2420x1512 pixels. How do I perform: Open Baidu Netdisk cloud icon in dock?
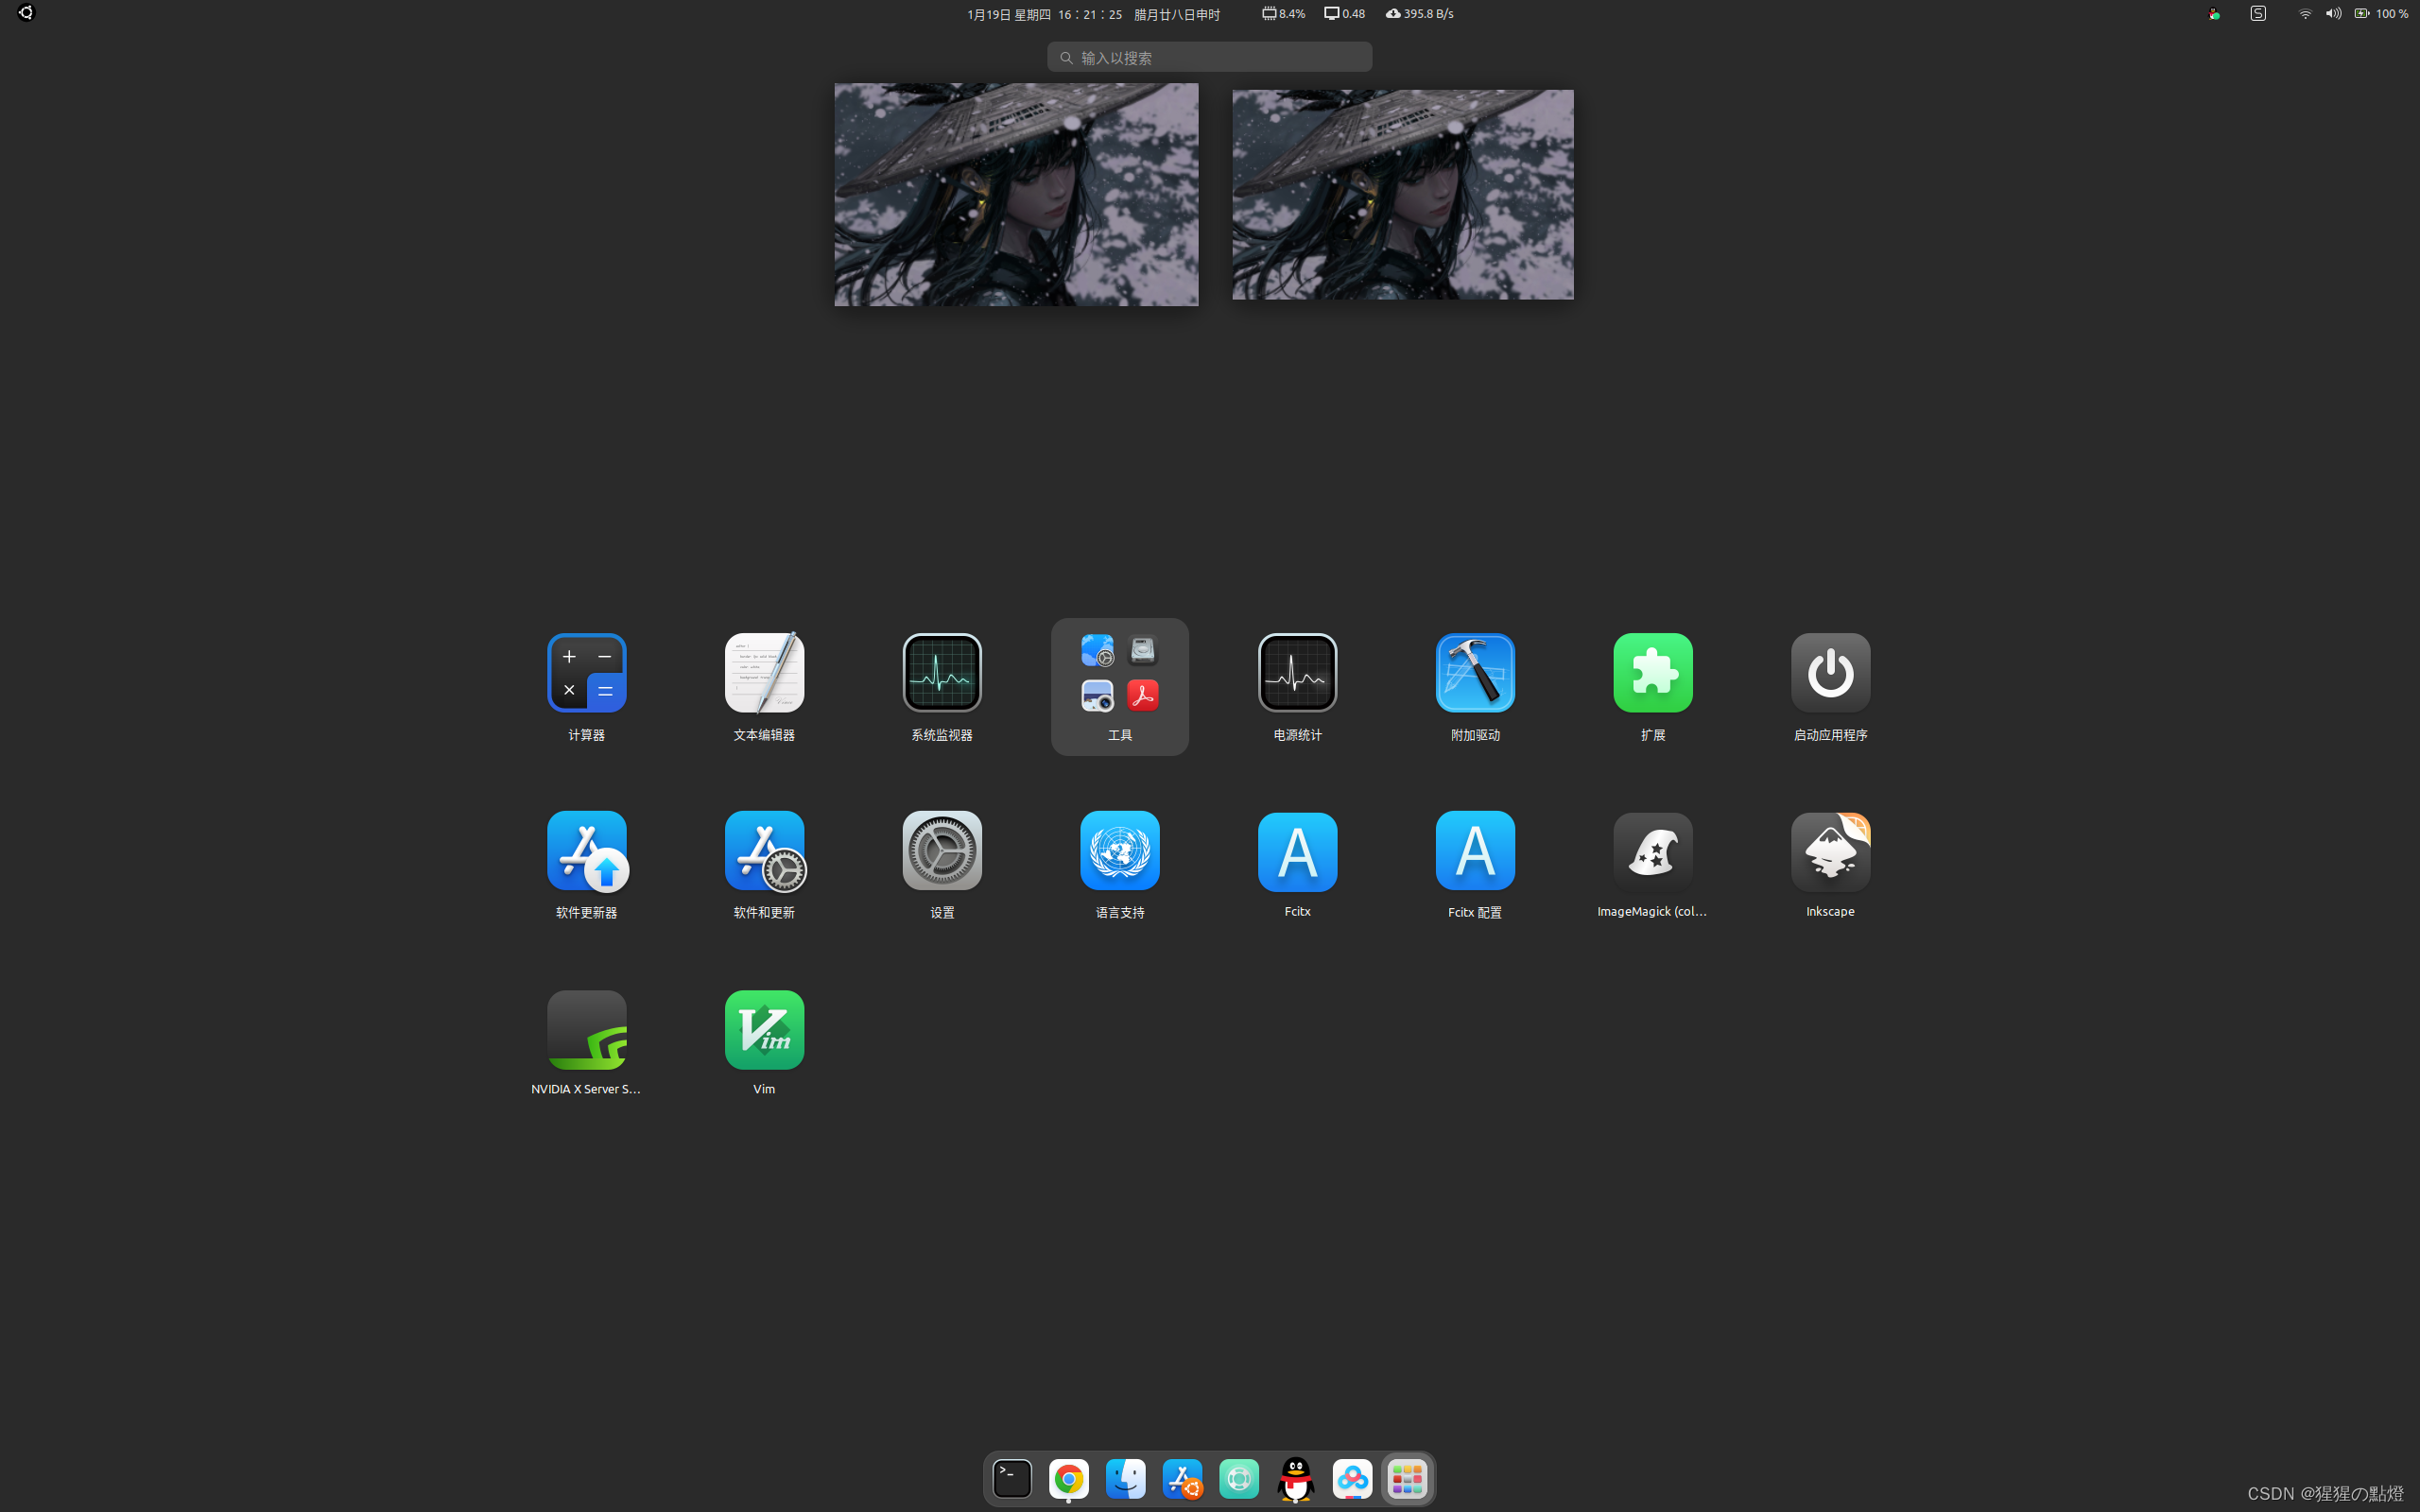pyautogui.click(x=1352, y=1478)
